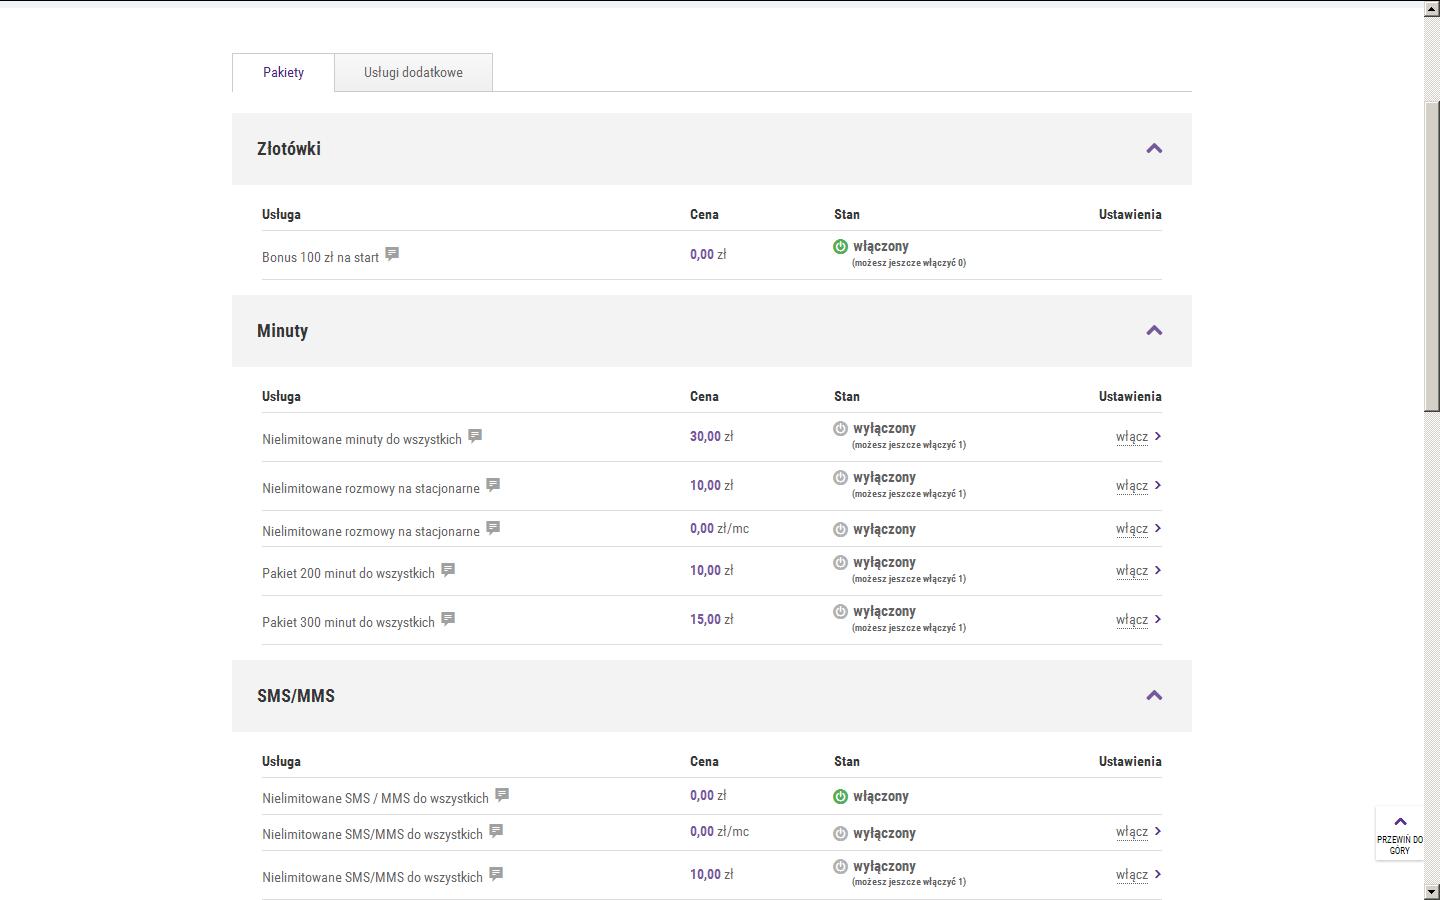
Task: Click info icon of 0,00 zł/mc rozmowy na stacjonarne
Action: 493,528
